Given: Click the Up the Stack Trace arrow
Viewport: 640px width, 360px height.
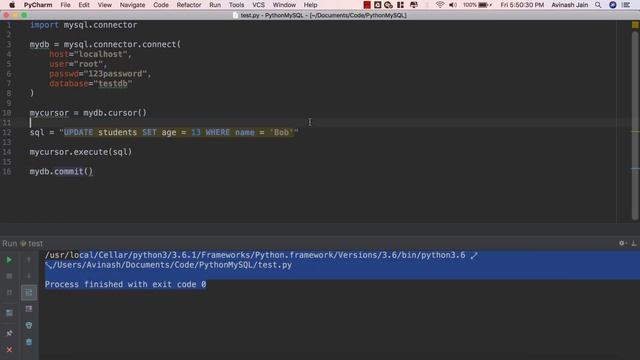Looking at the screenshot, I should pyautogui.click(x=29, y=260).
